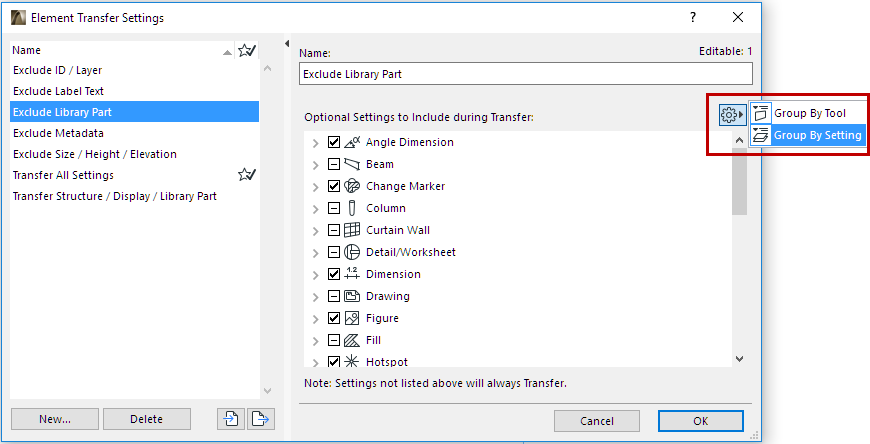Toggle the Detail/Worksheet checkbox
870x444 pixels.
[333, 252]
